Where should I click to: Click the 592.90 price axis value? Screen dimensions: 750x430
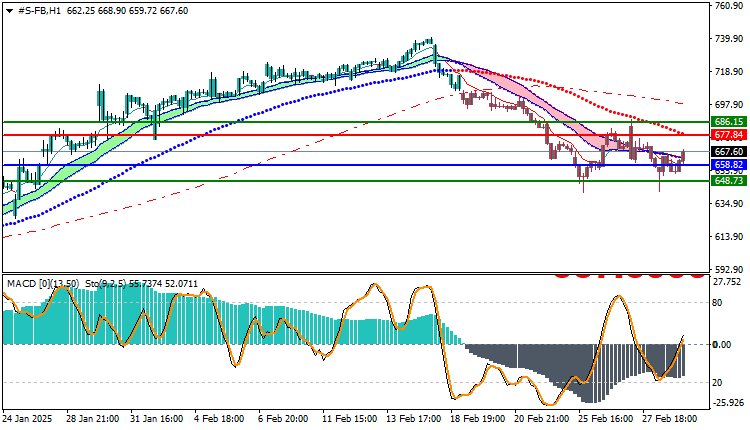coord(728,270)
